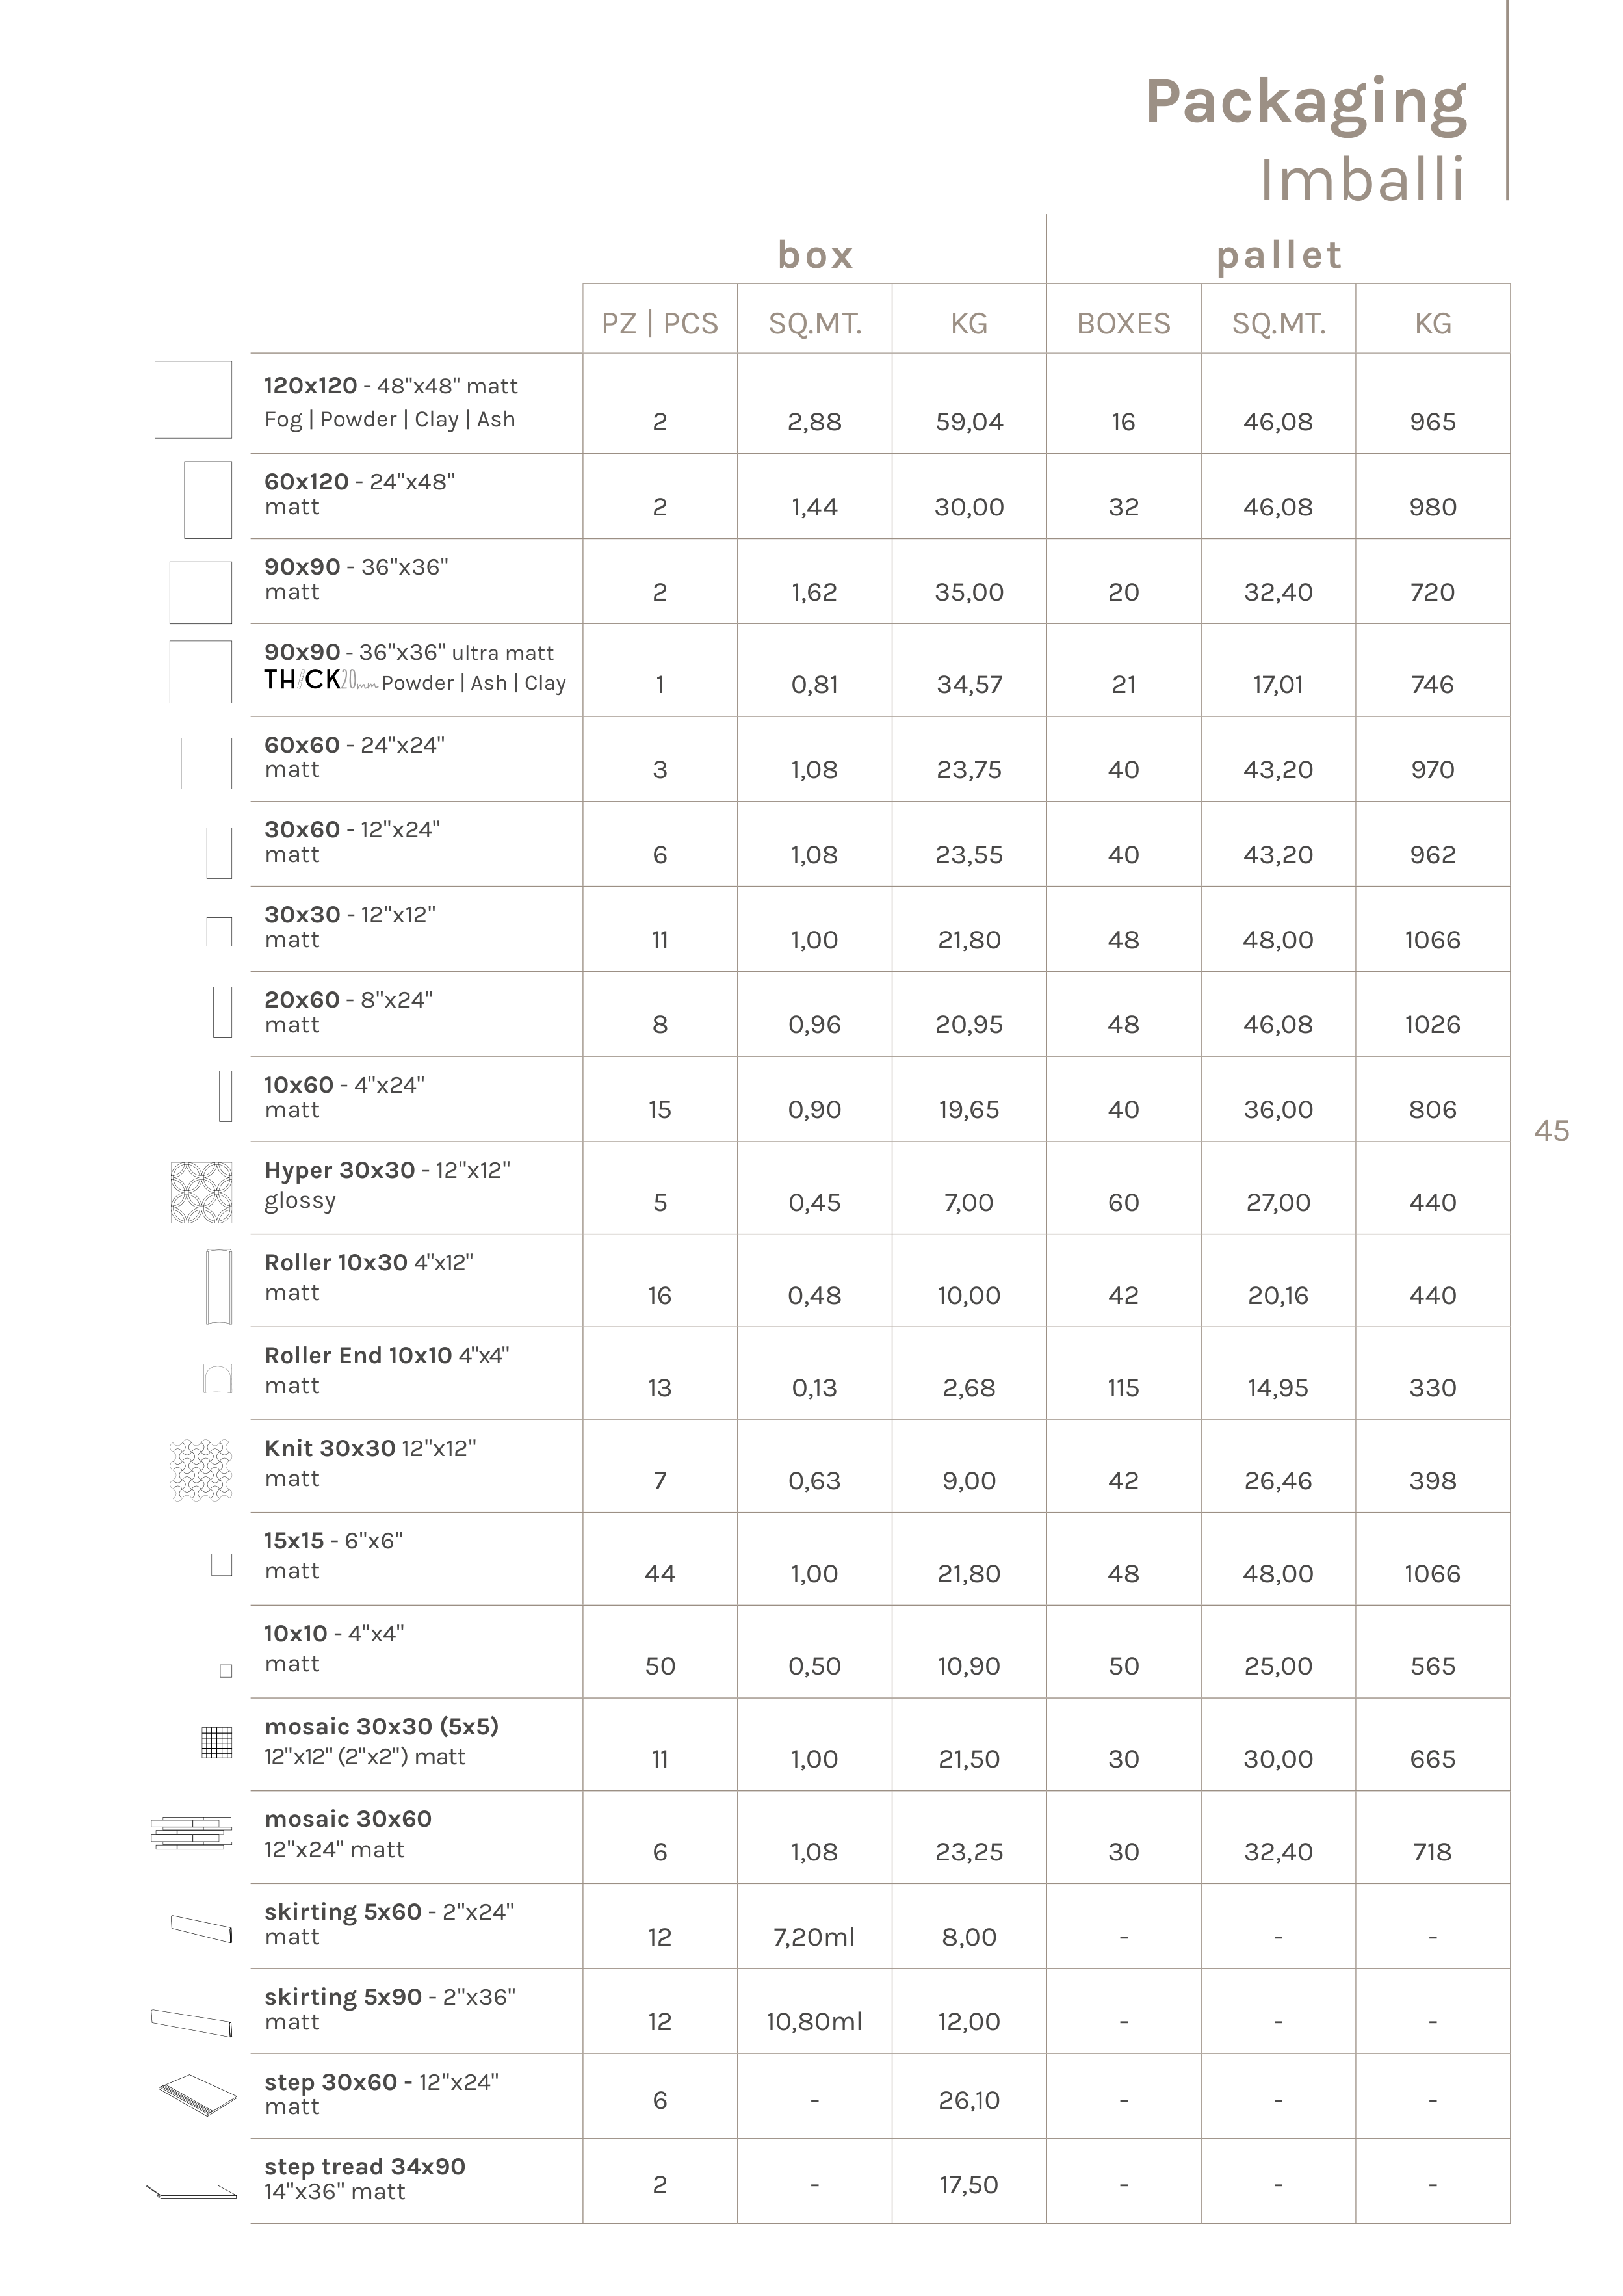Click the skirting 5x60 strip icon
The image size is (1623, 2296).
pyautogui.click(x=201, y=1928)
